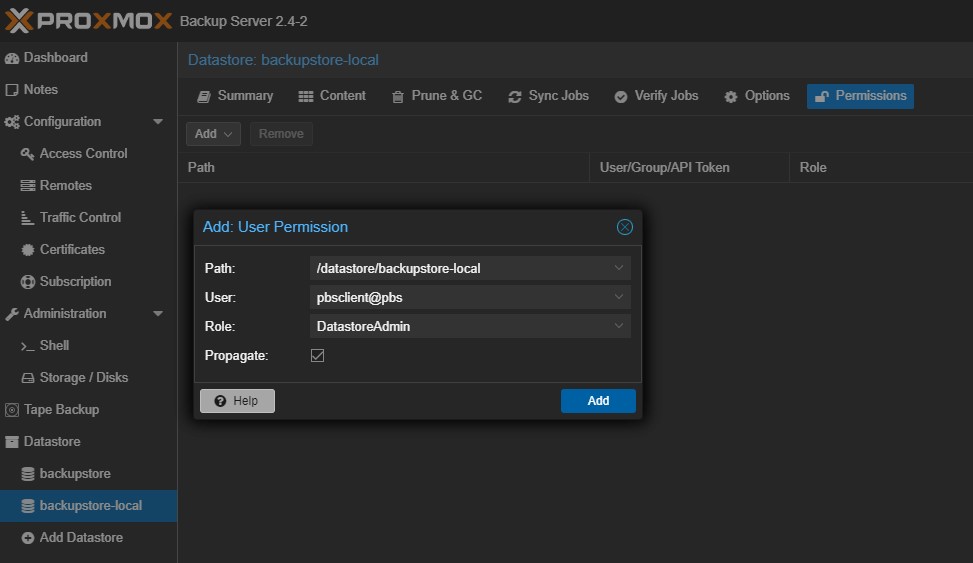Open Storage / Disks page
The width and height of the screenshot is (973, 563).
pyautogui.click(x=83, y=378)
